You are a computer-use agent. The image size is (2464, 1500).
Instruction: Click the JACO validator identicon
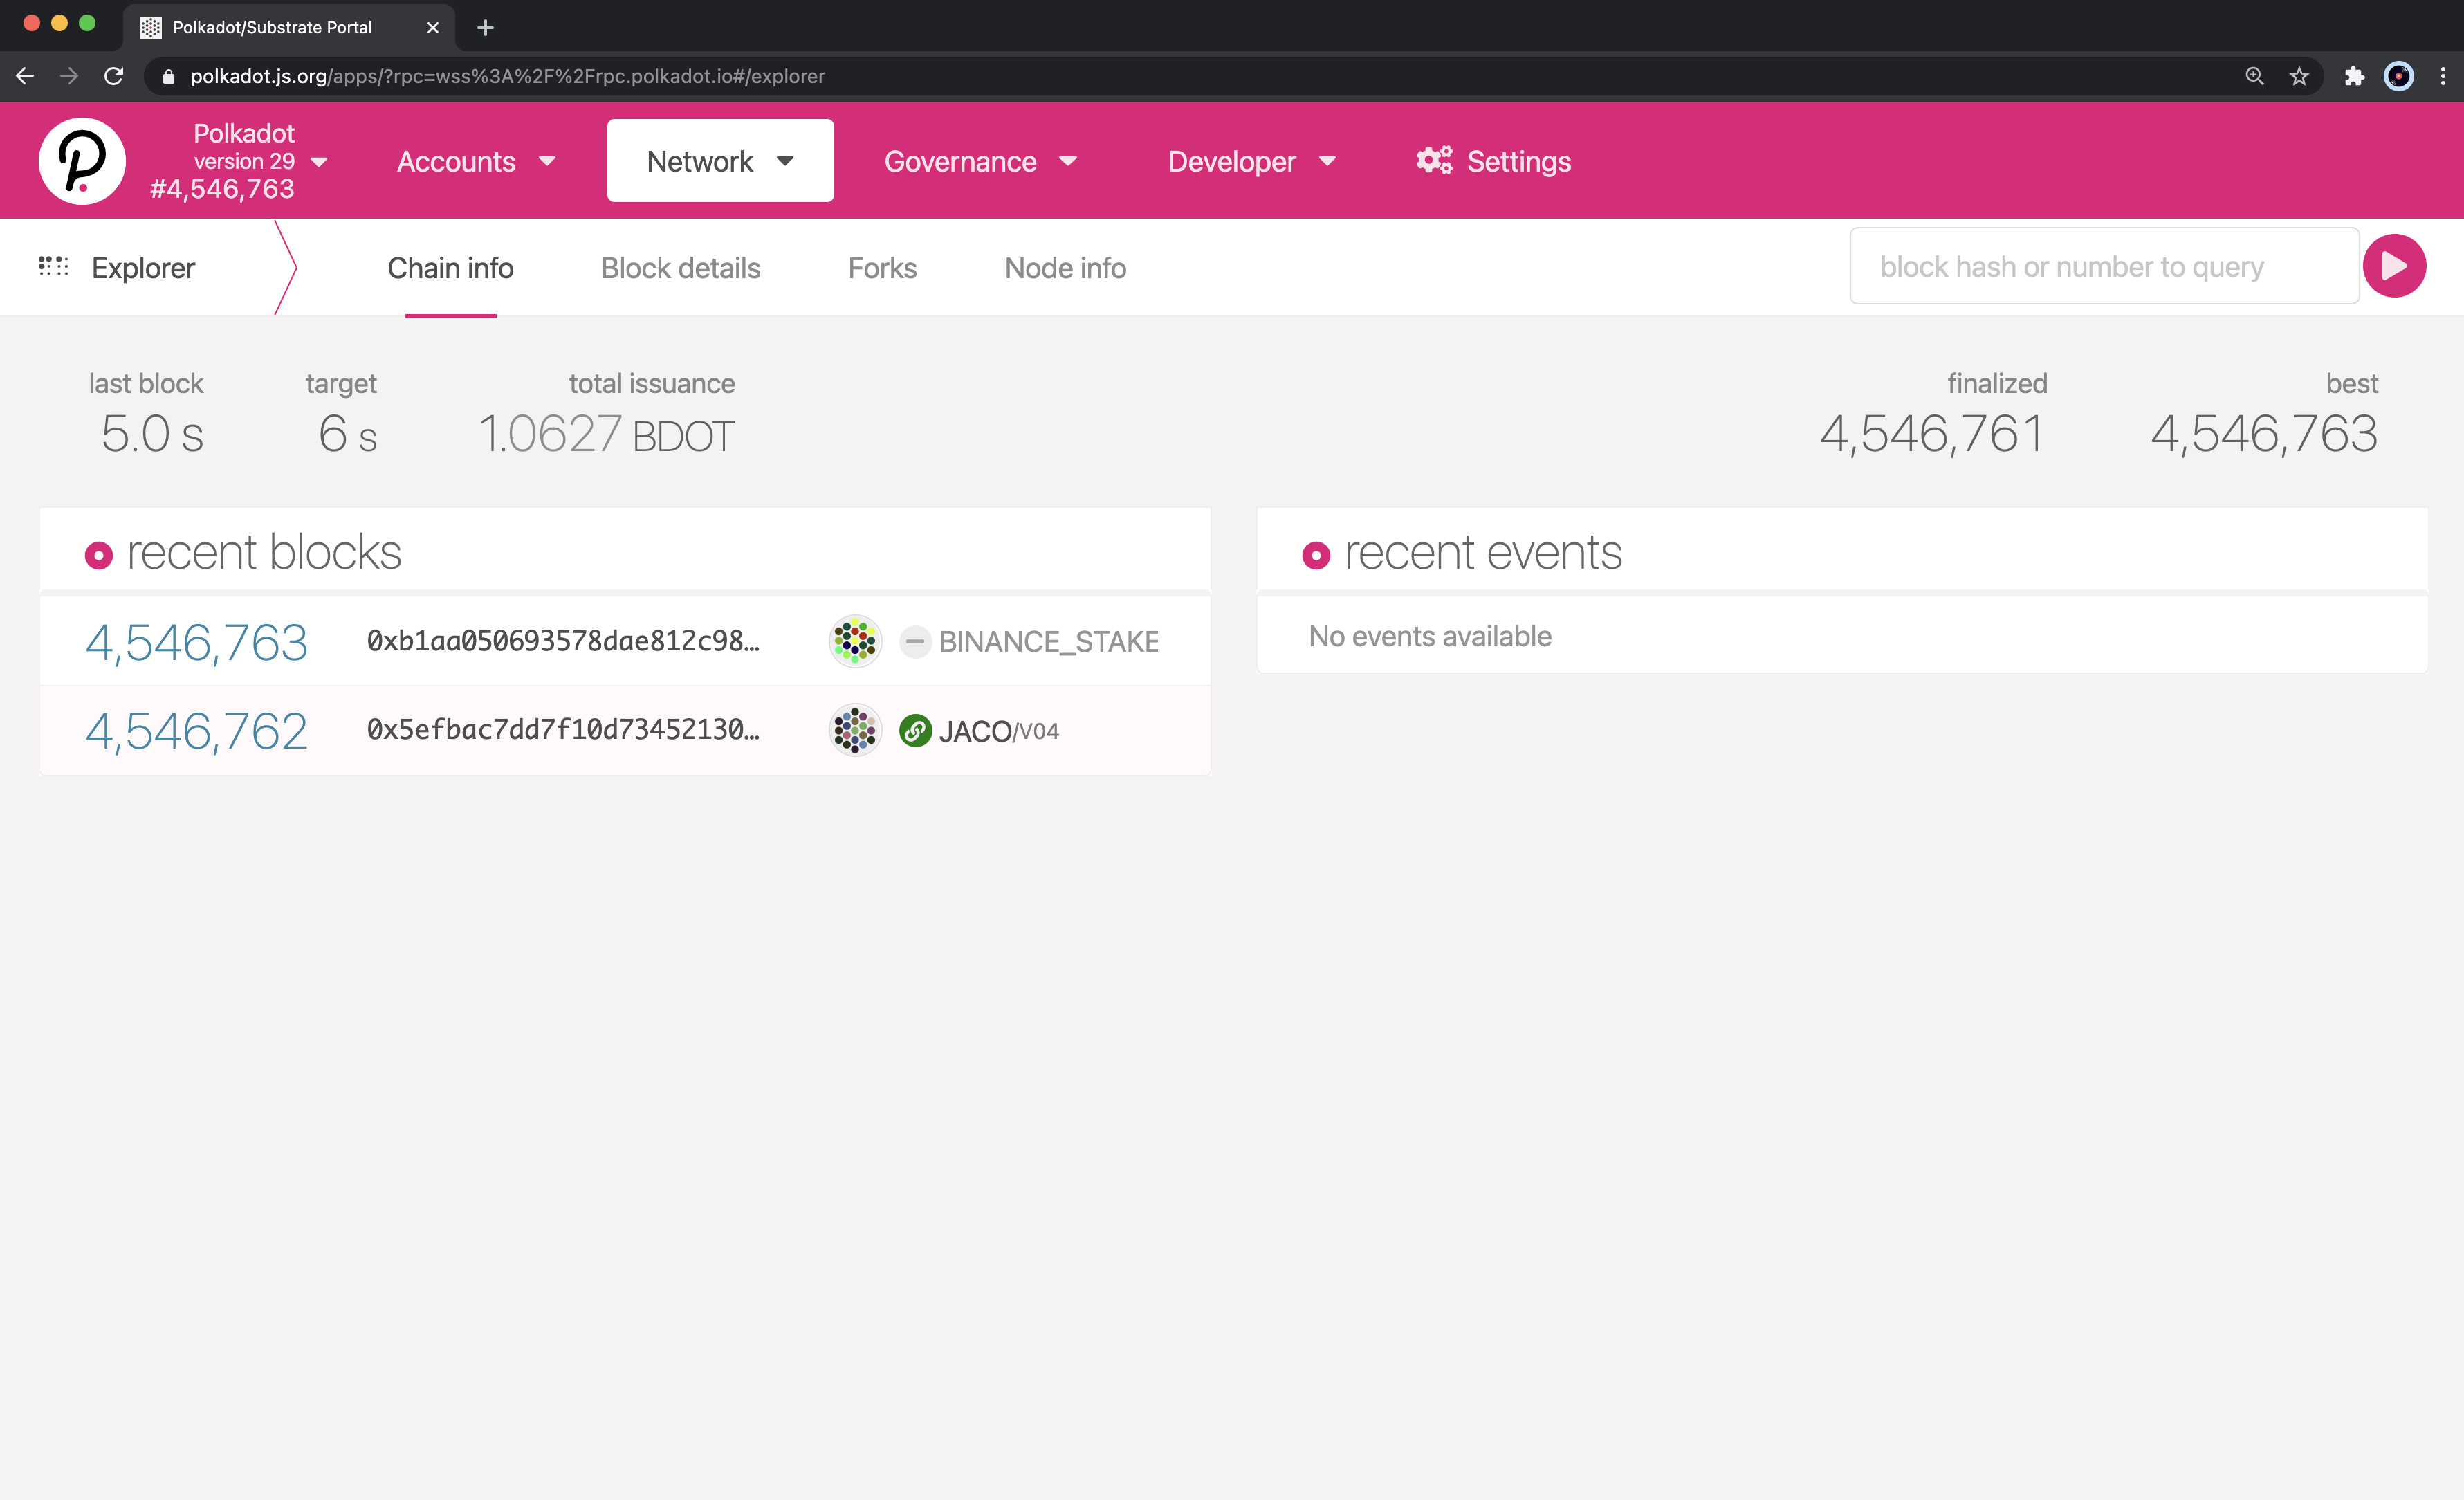(855, 730)
